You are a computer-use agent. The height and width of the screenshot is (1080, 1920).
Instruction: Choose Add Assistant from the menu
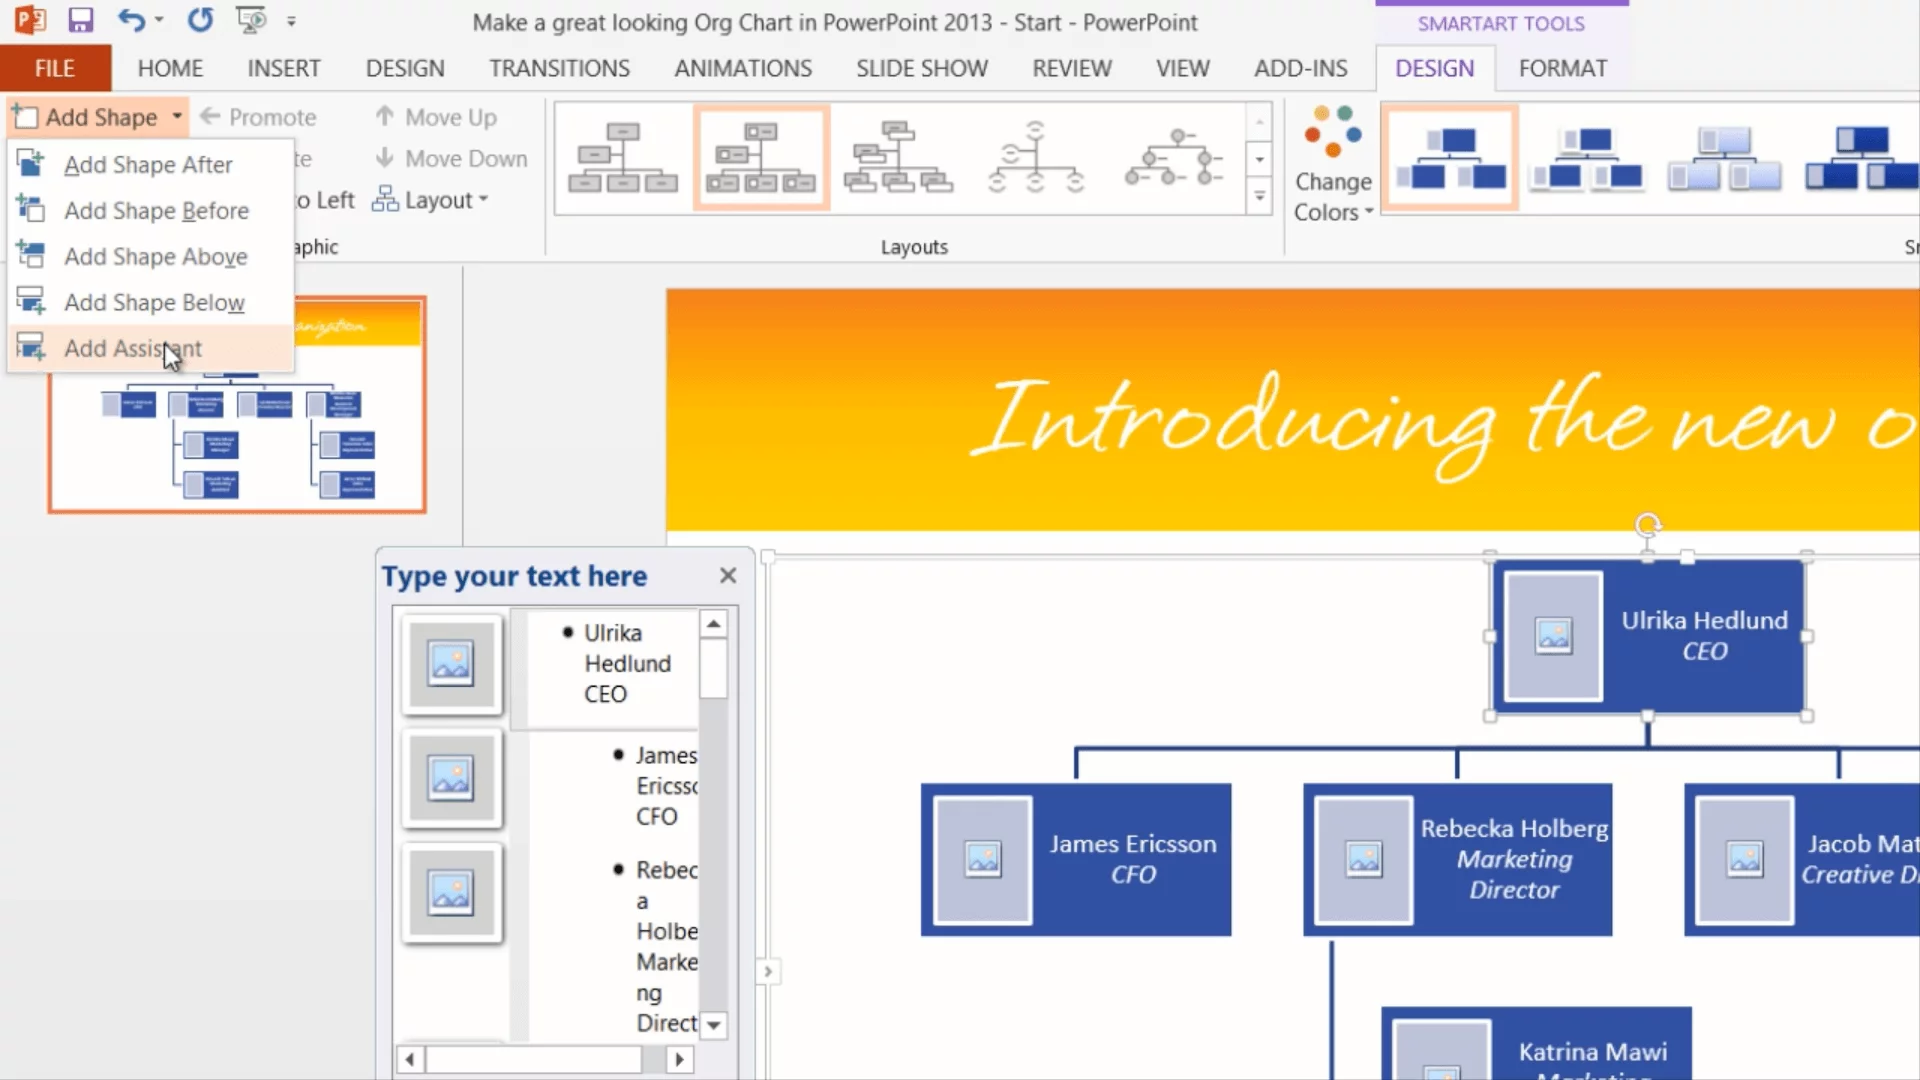pyautogui.click(x=133, y=348)
